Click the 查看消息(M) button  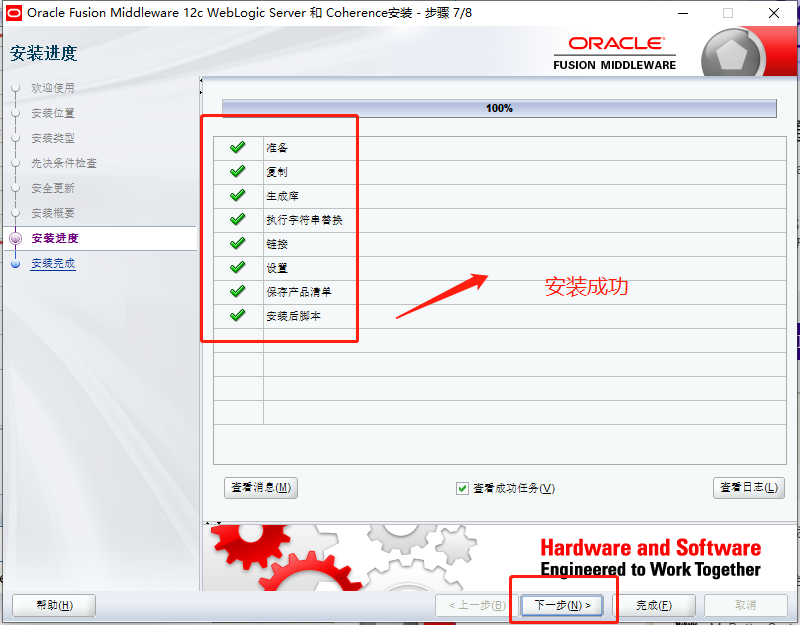pyautogui.click(x=261, y=488)
